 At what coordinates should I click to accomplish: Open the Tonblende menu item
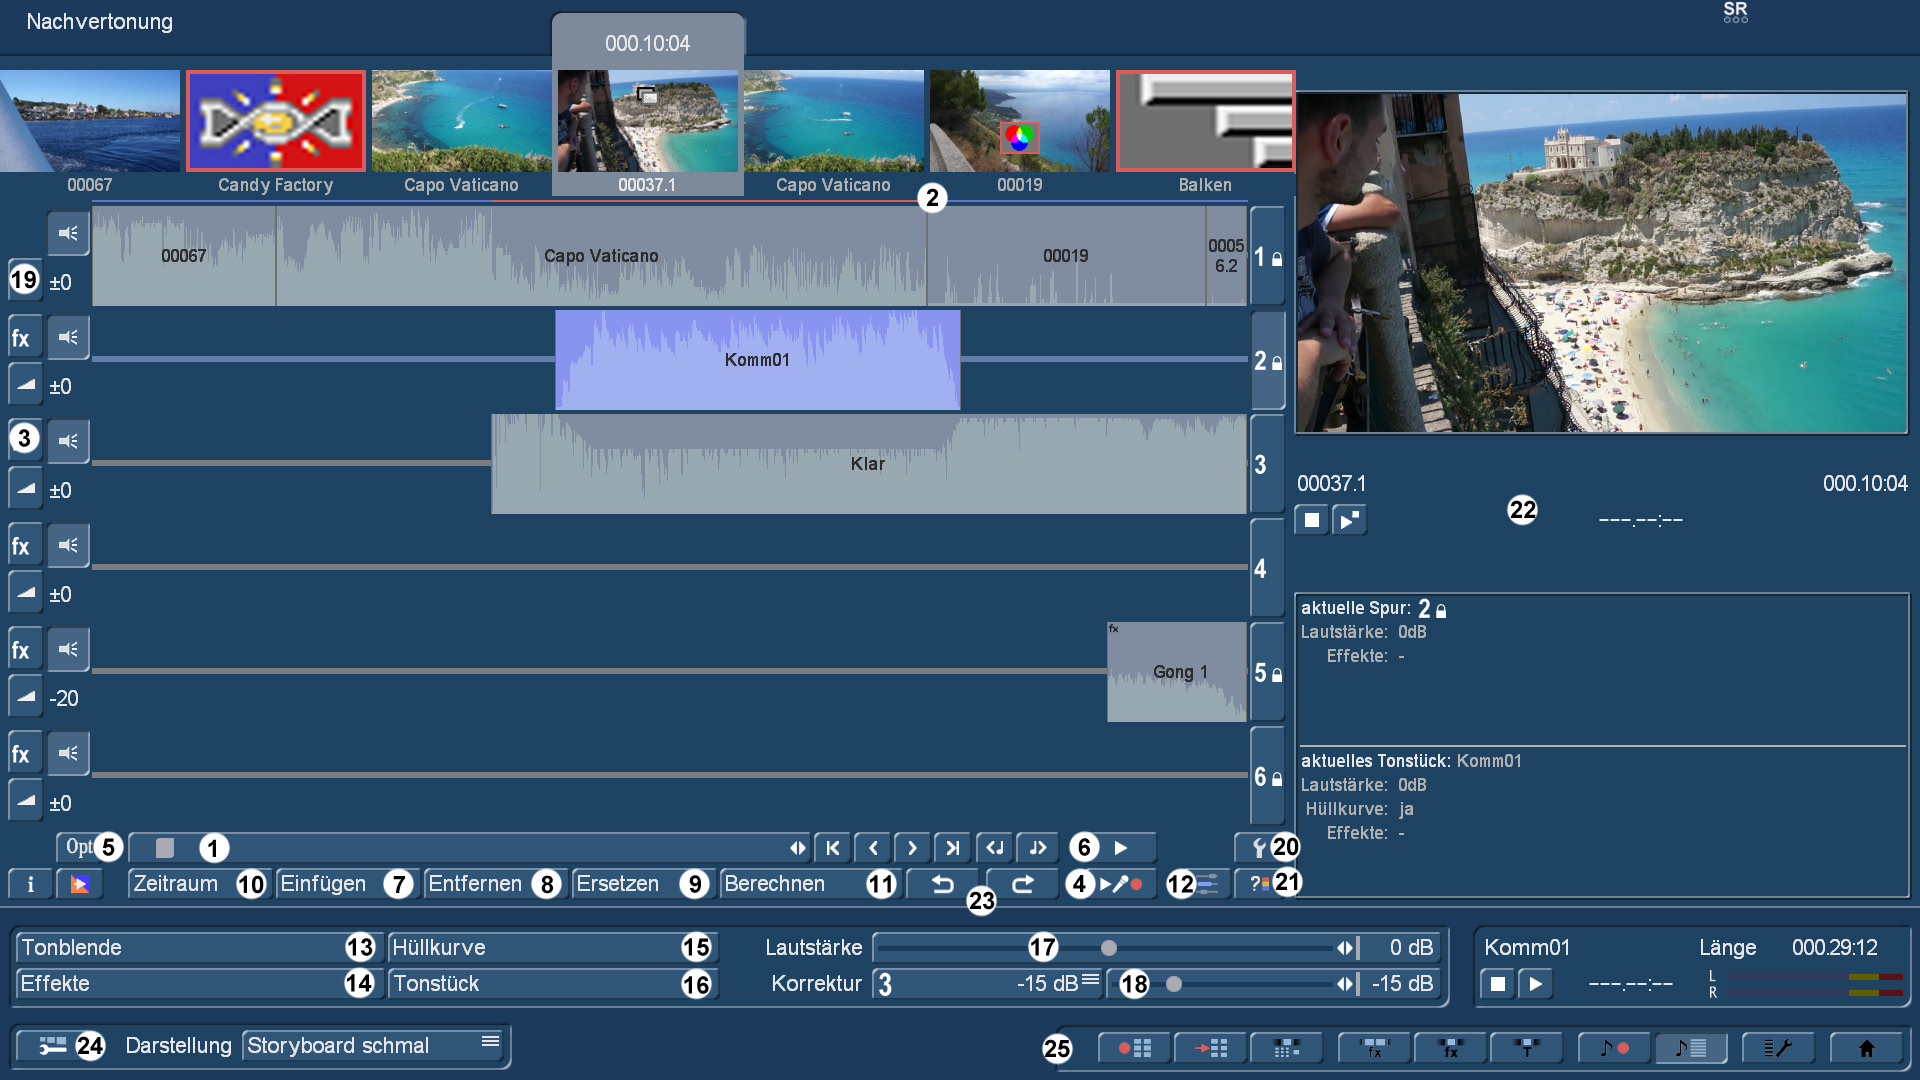click(182, 947)
